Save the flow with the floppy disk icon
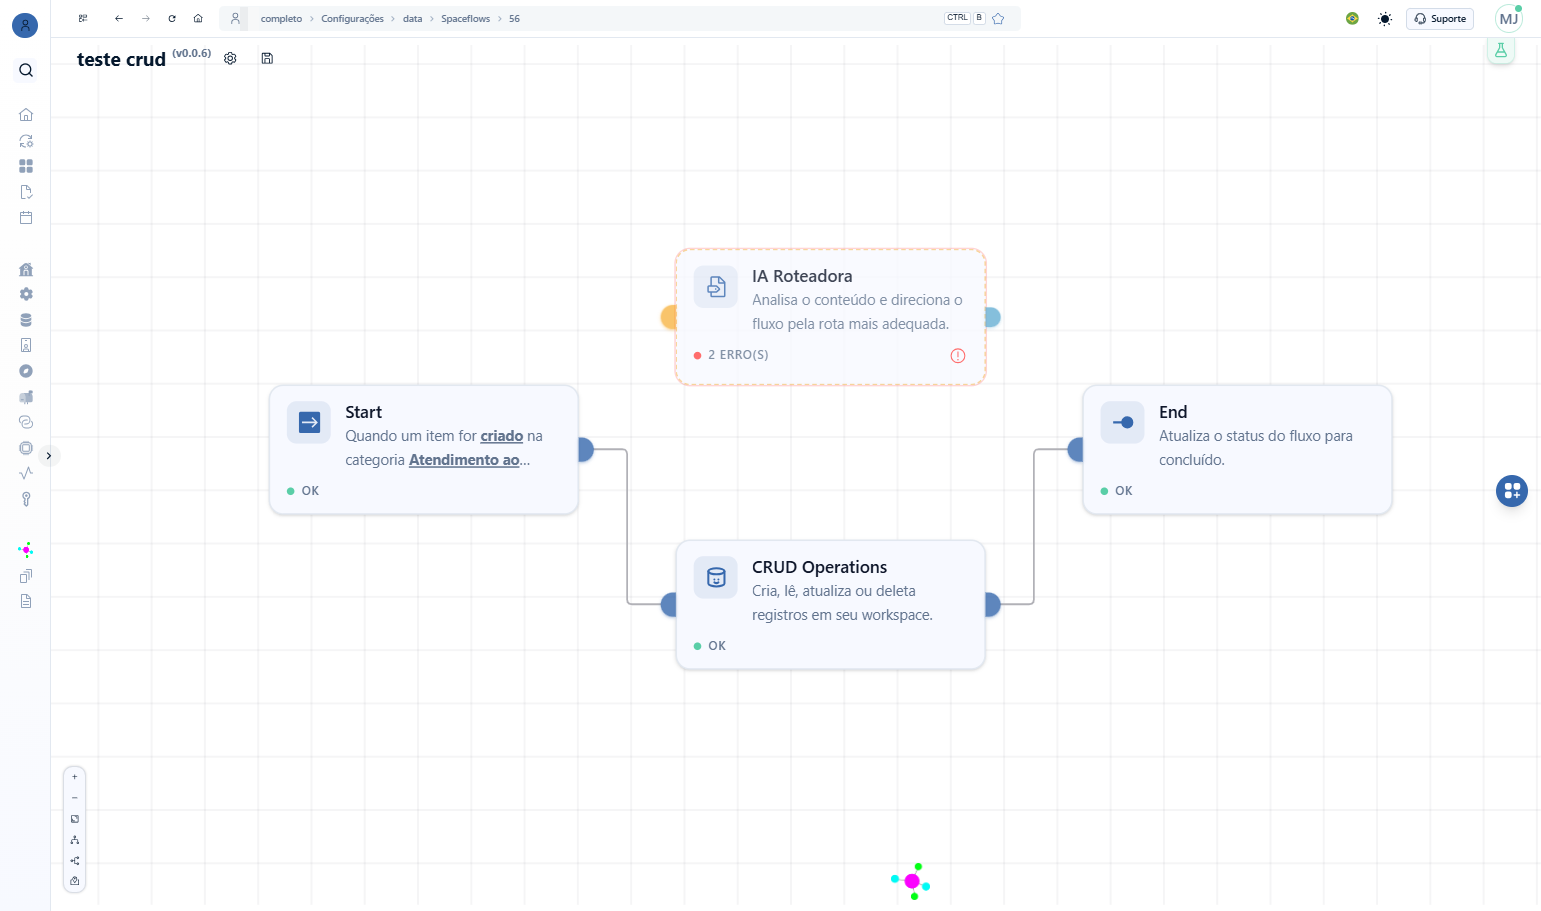 pos(267,58)
